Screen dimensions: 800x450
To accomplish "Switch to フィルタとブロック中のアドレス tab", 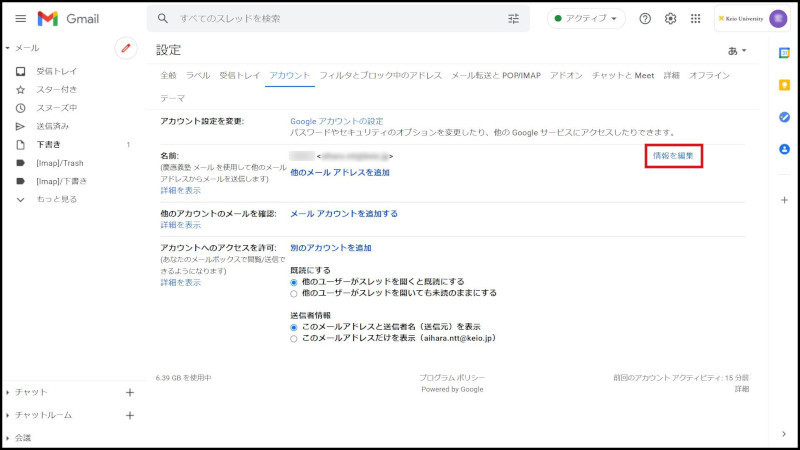I will pos(381,75).
